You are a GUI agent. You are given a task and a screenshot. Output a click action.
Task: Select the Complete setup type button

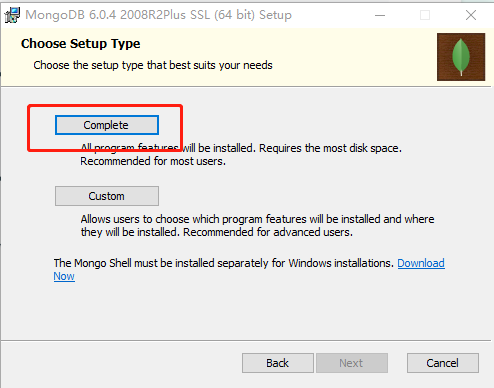tap(107, 125)
